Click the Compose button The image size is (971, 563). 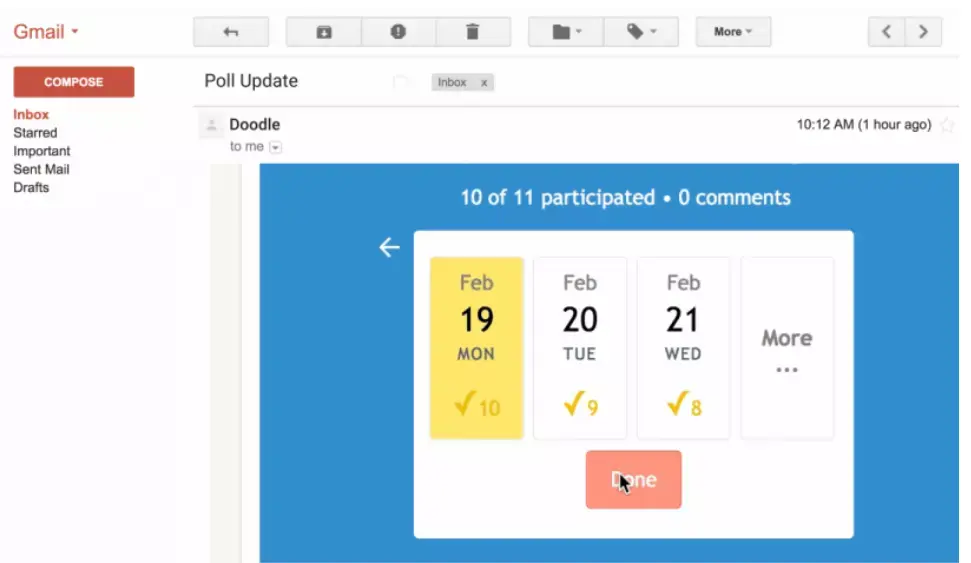(x=74, y=82)
